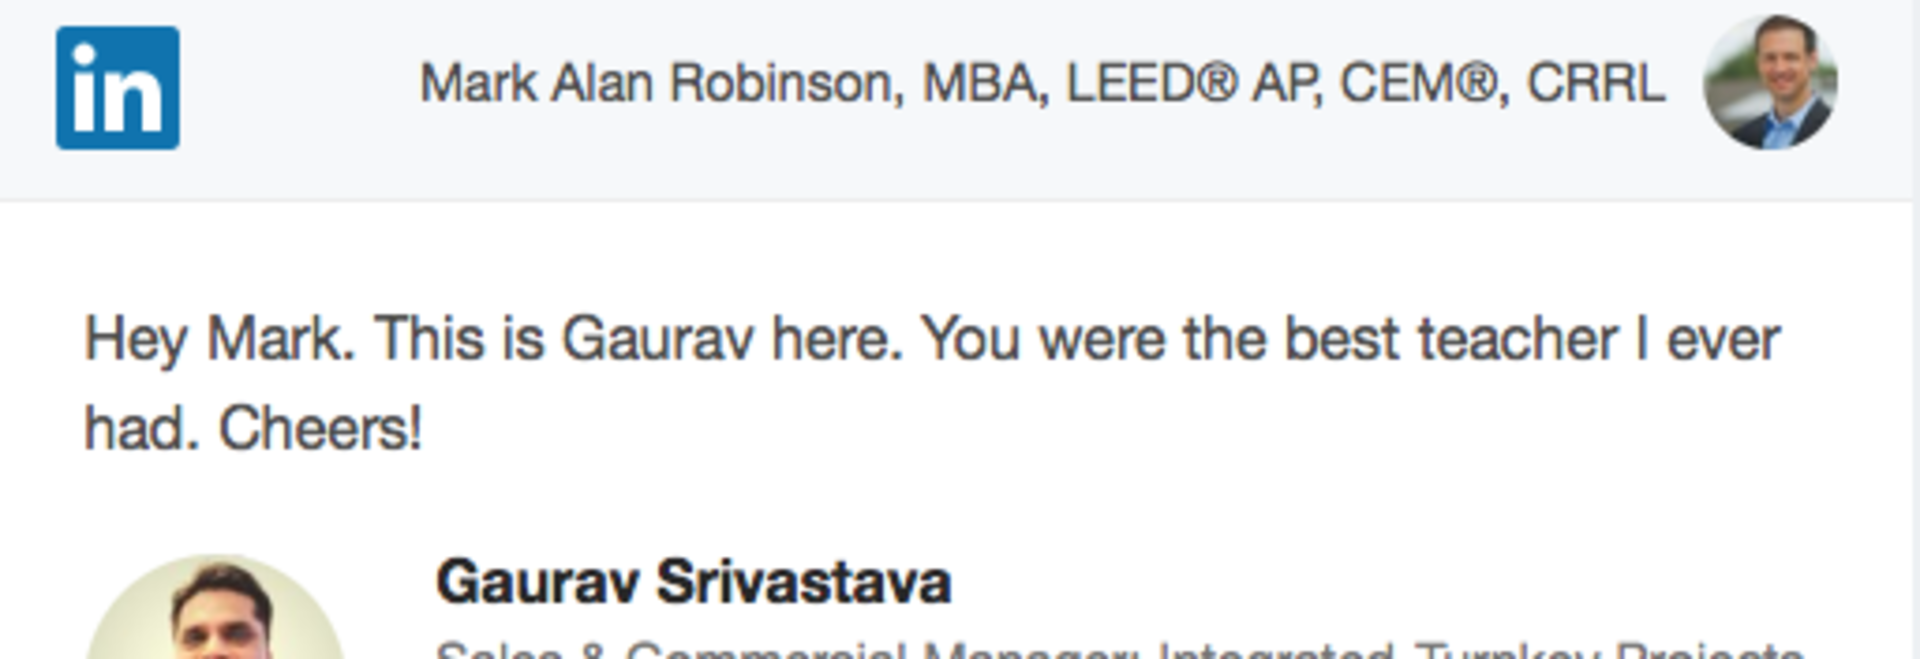Click the LinkedIn logo icon
The image size is (1920, 659).
click(x=118, y=88)
